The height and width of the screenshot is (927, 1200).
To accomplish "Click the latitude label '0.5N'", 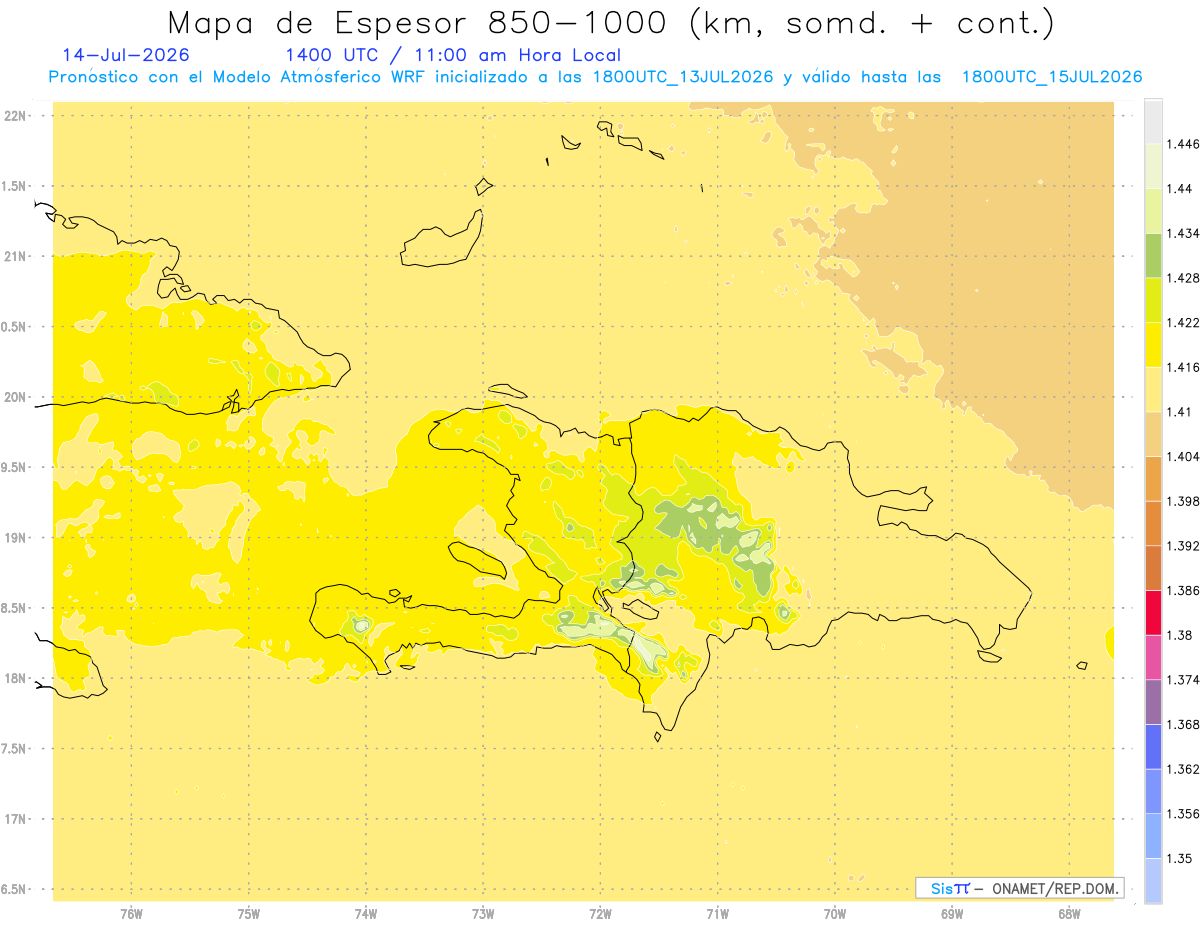I will (x=15, y=327).
